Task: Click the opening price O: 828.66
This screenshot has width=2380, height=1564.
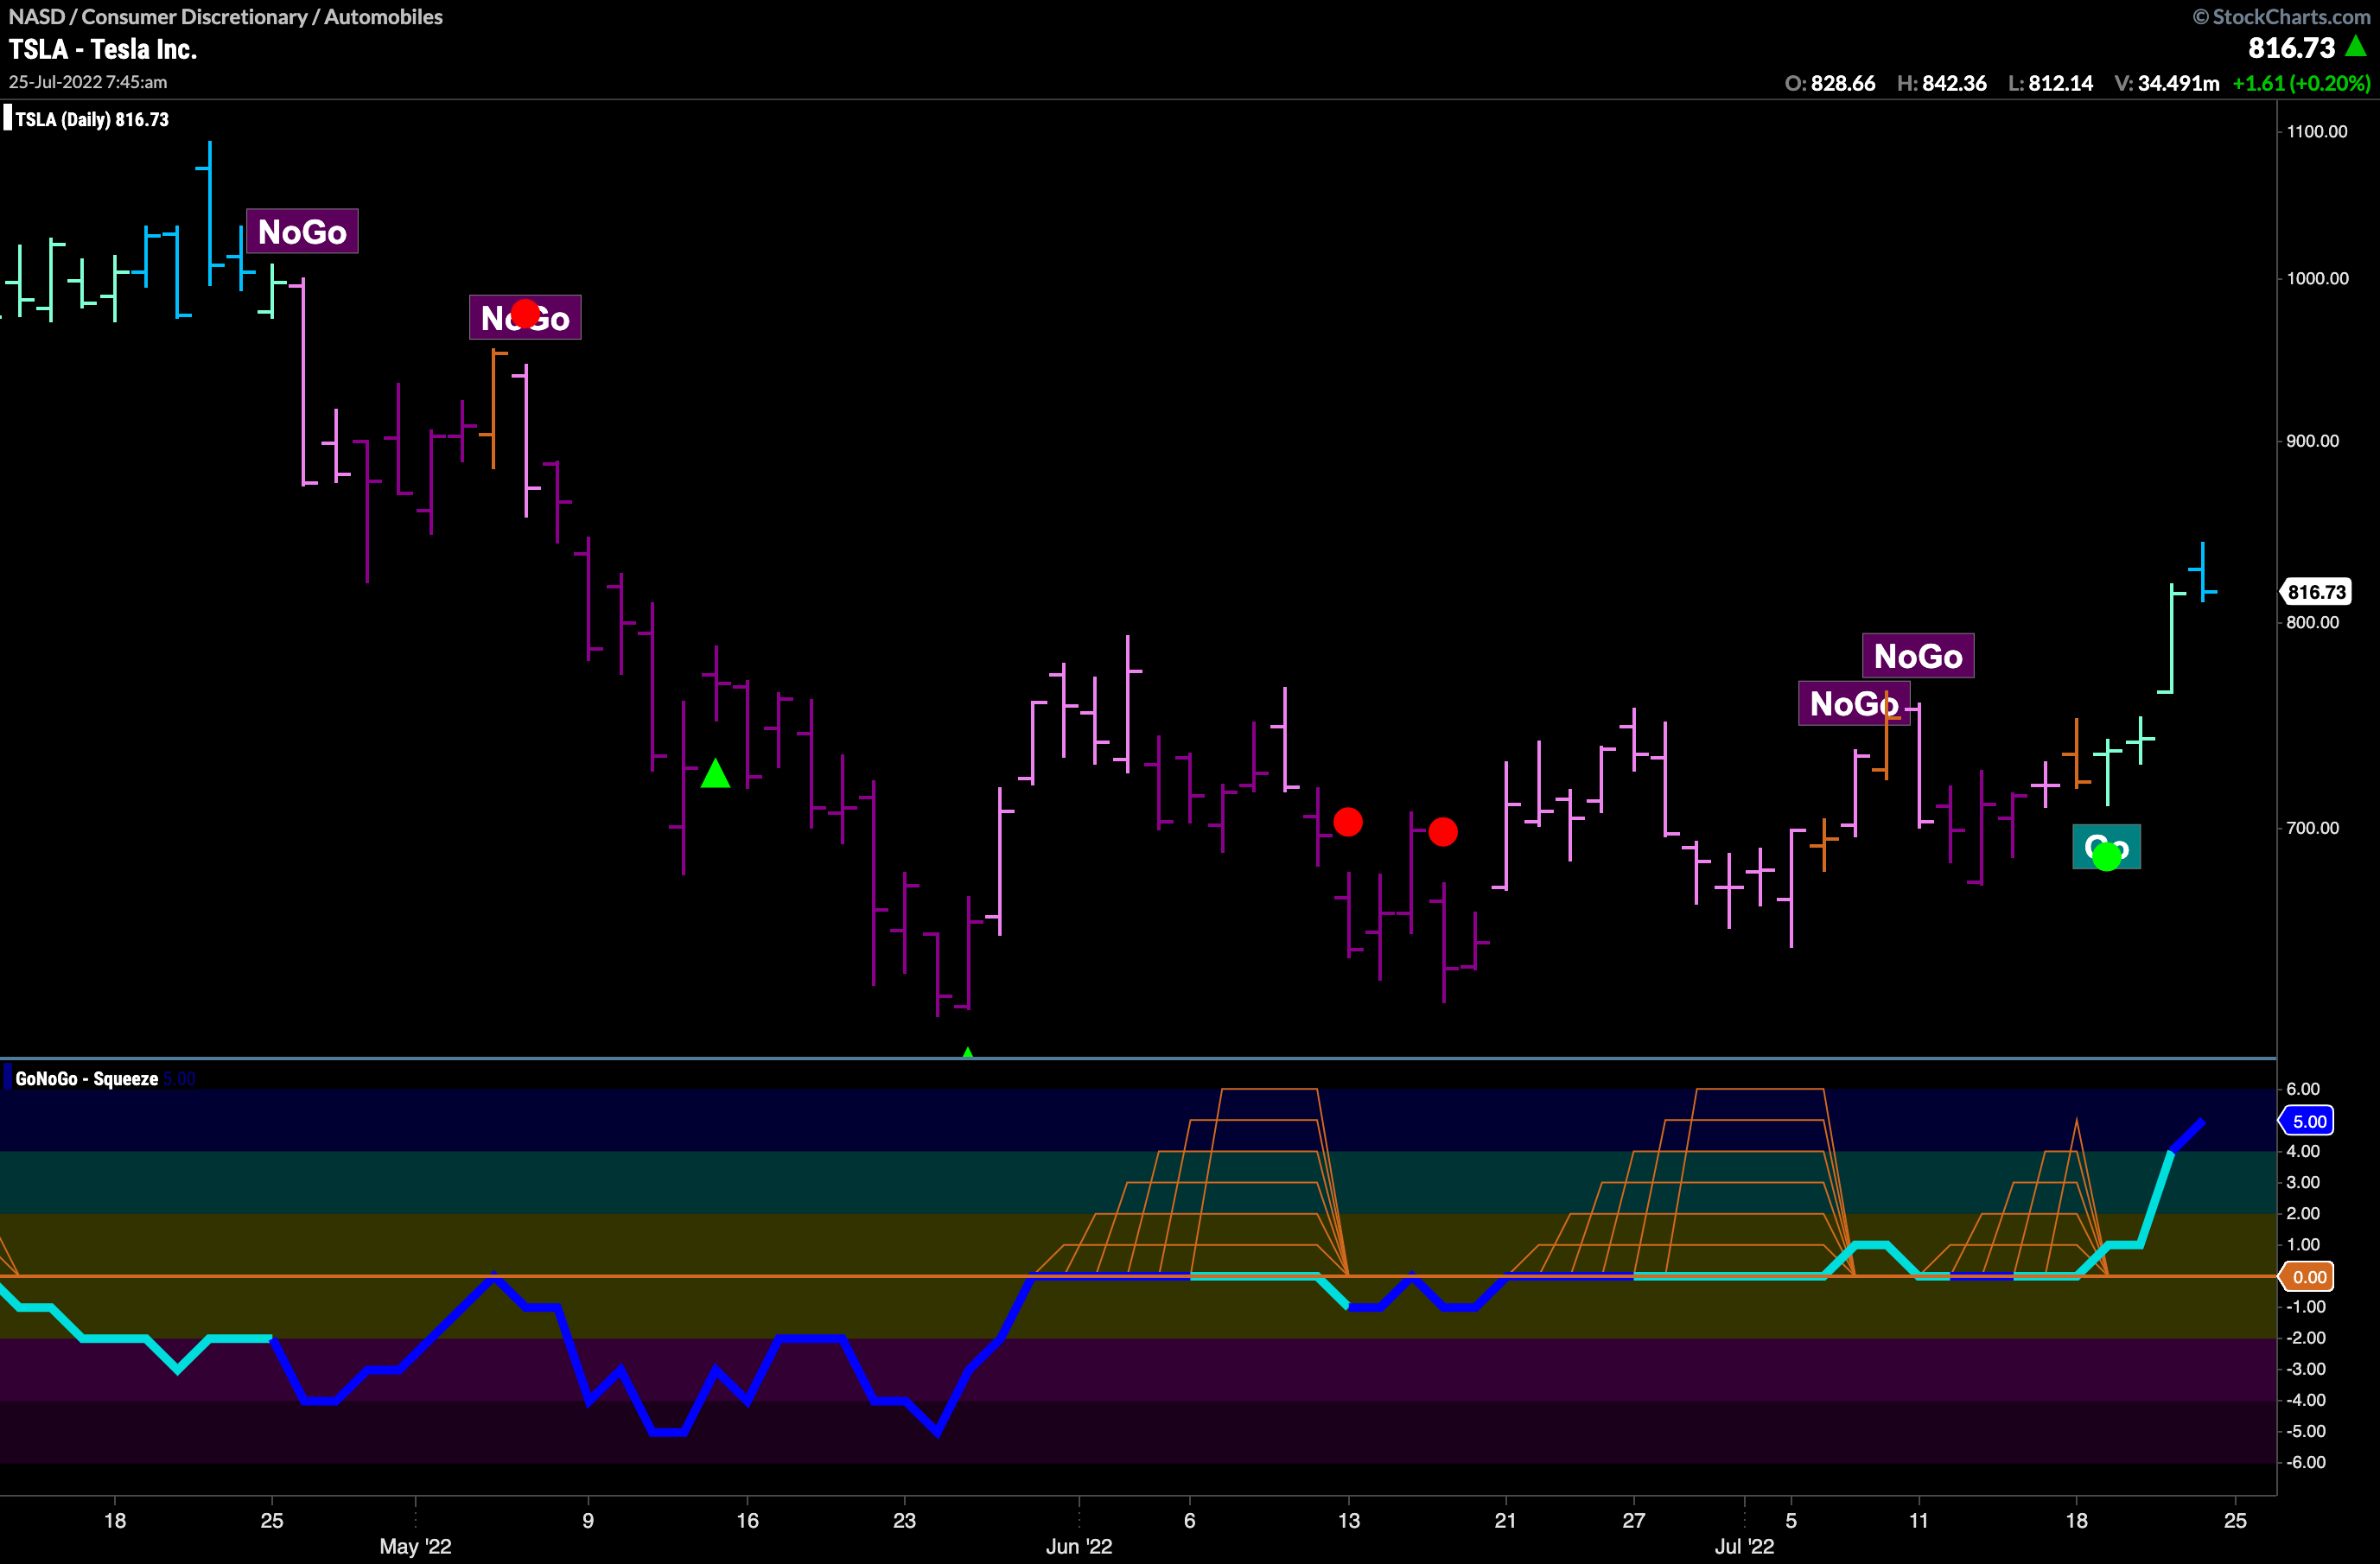Action: pos(1830,83)
